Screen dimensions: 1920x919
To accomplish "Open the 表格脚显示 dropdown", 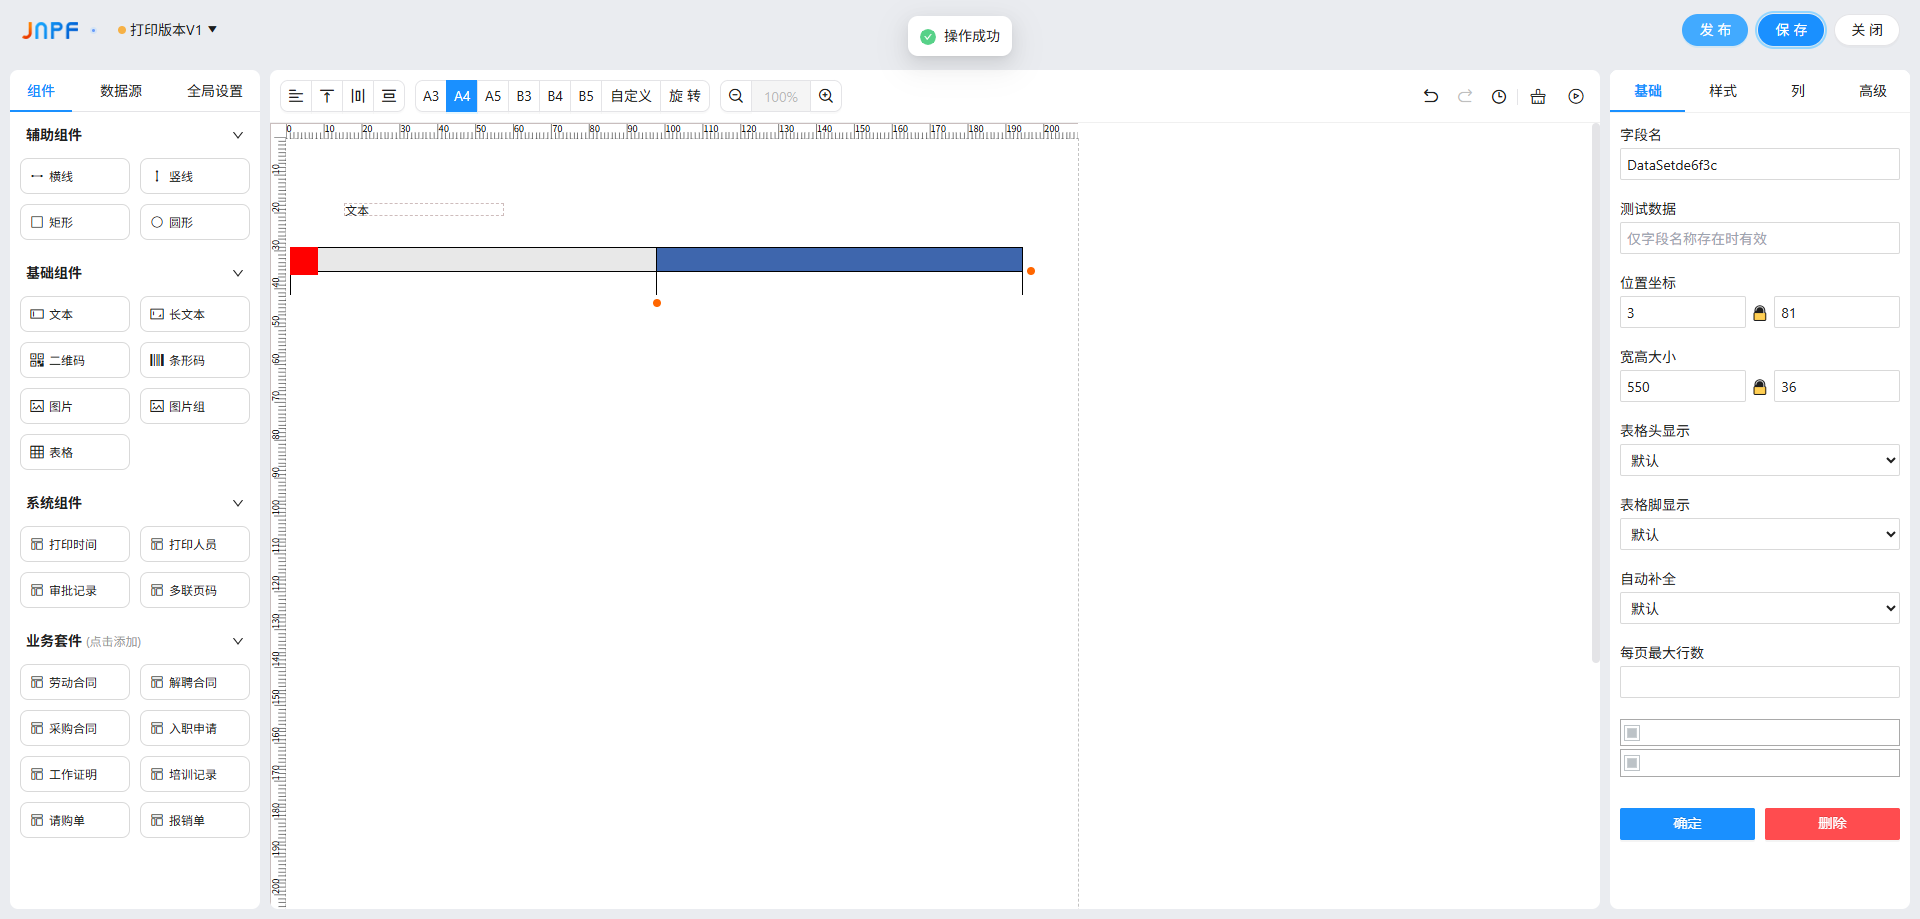I will [1760, 535].
